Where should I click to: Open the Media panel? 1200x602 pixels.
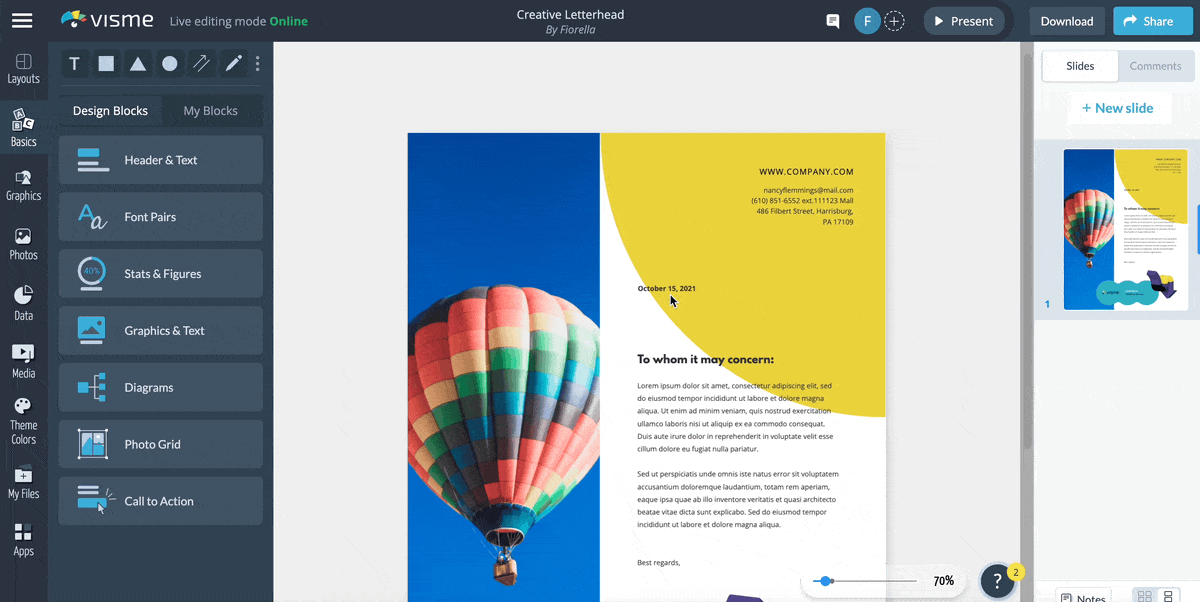pos(24,359)
